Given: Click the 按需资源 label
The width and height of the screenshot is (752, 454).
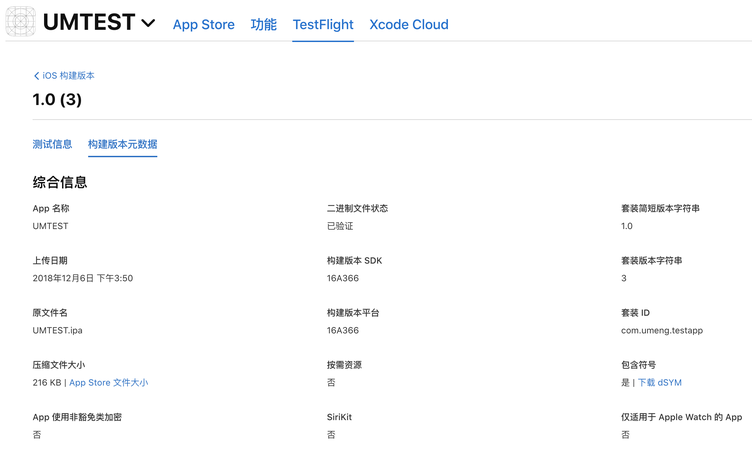Looking at the screenshot, I should point(344,365).
